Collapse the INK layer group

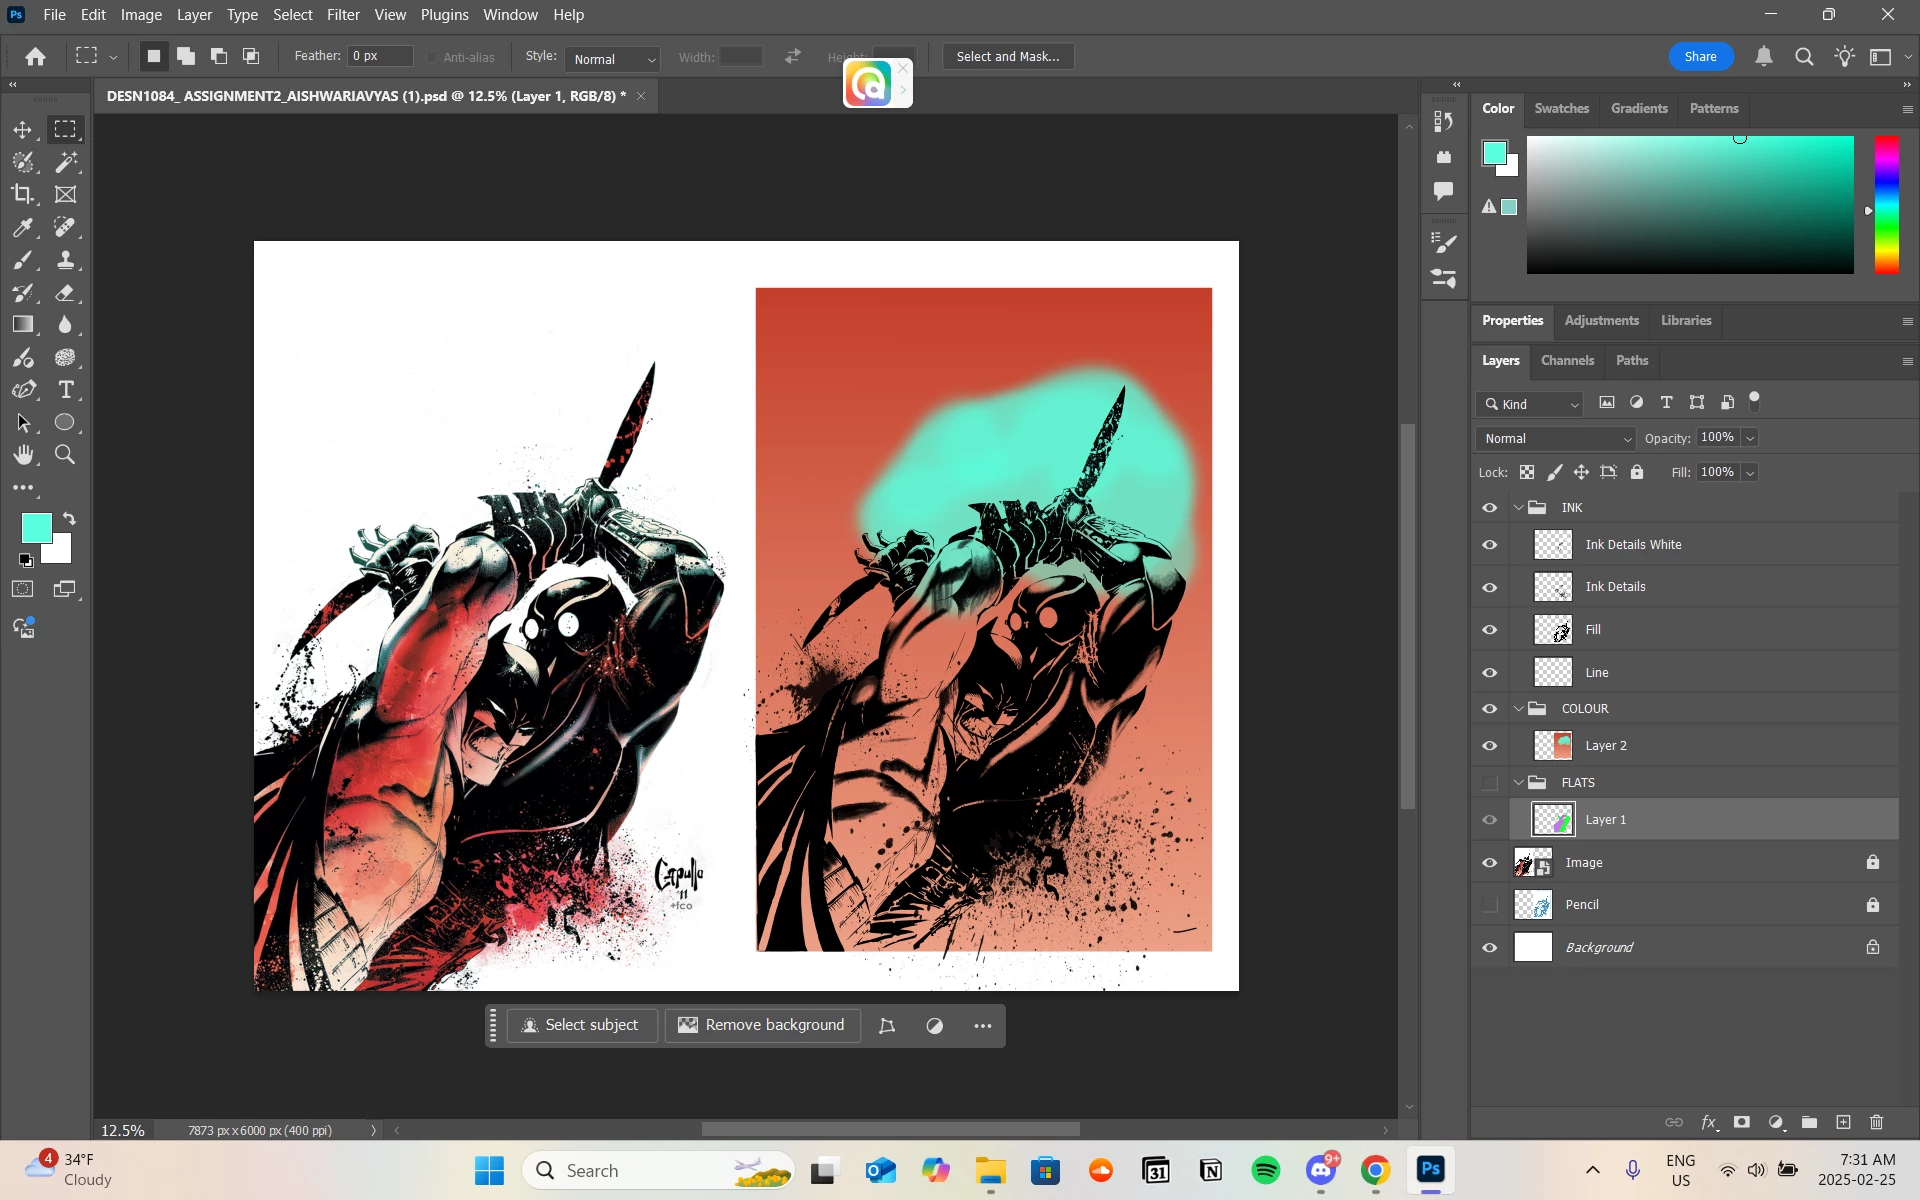click(1519, 508)
